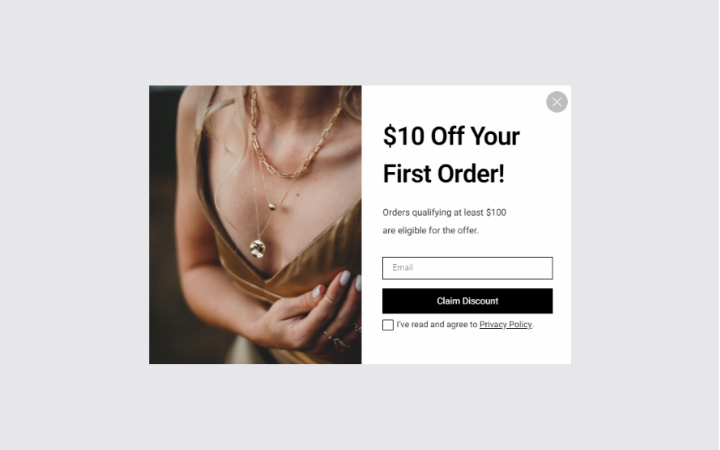Open the Privacy Policy link
The height and width of the screenshot is (450, 720).
point(505,325)
